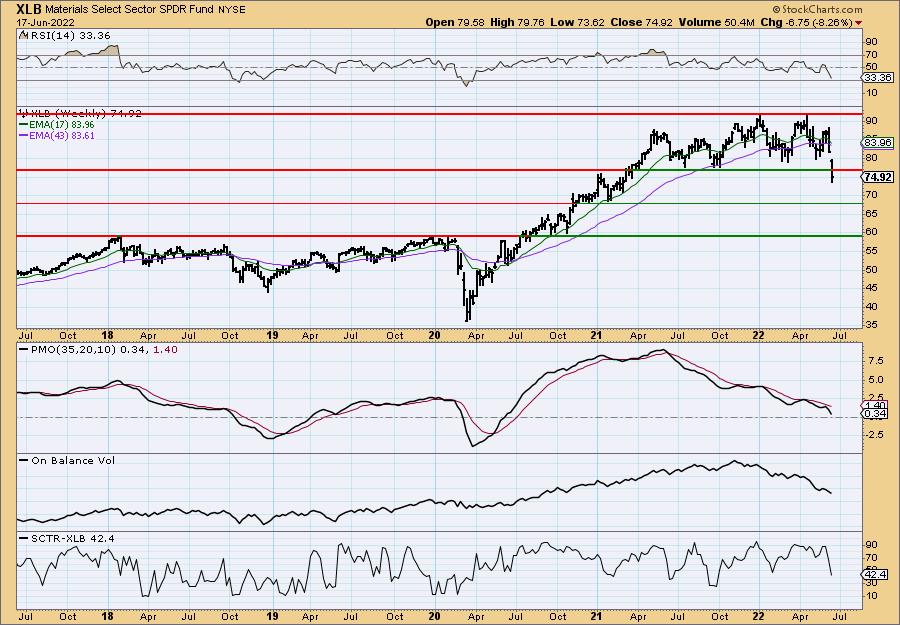The image size is (900, 625).
Task: Click the 7.5 level on the PMO axis
Action: [875, 360]
